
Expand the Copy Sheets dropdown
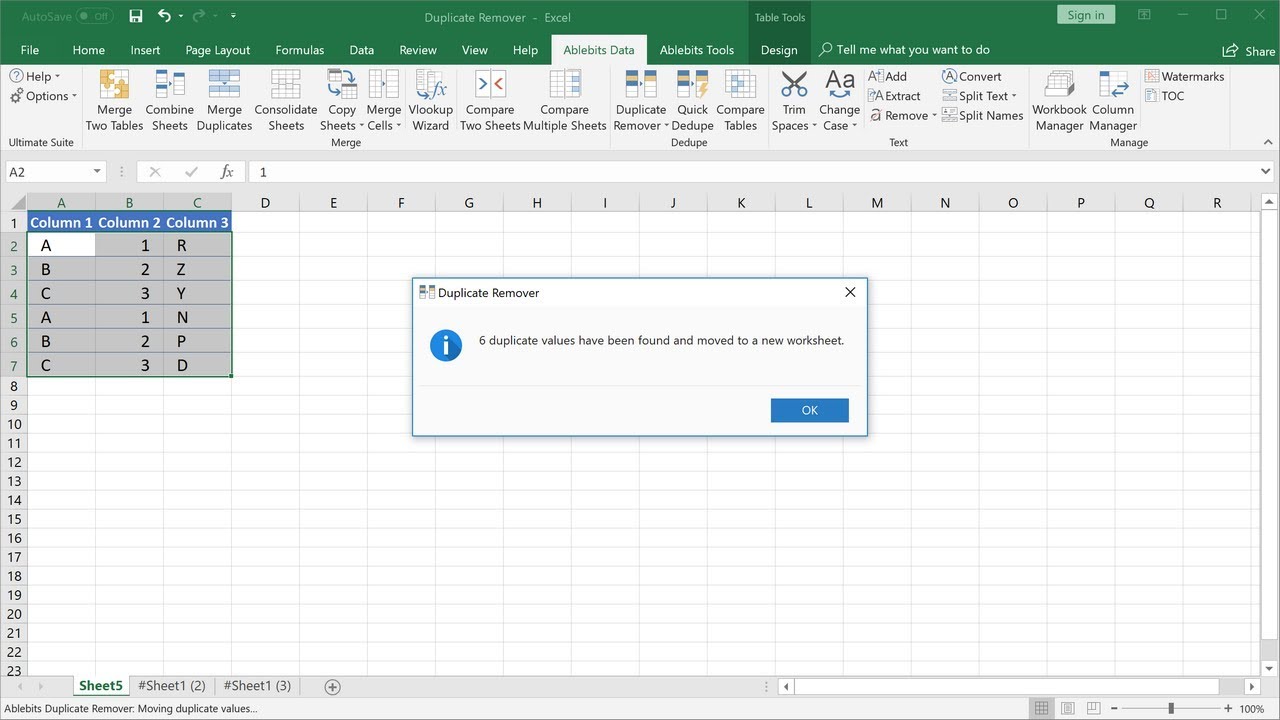362,126
